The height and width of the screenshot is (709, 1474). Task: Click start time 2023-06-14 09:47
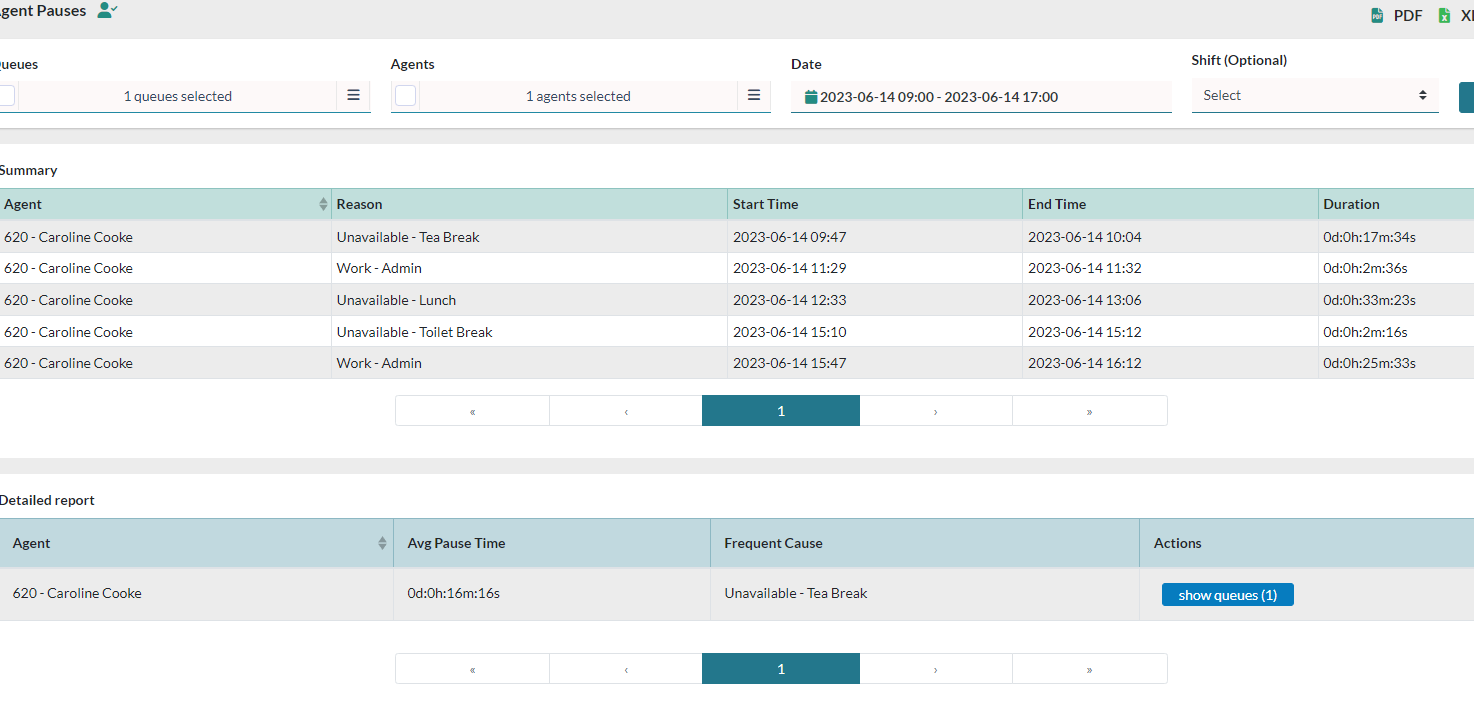point(790,237)
